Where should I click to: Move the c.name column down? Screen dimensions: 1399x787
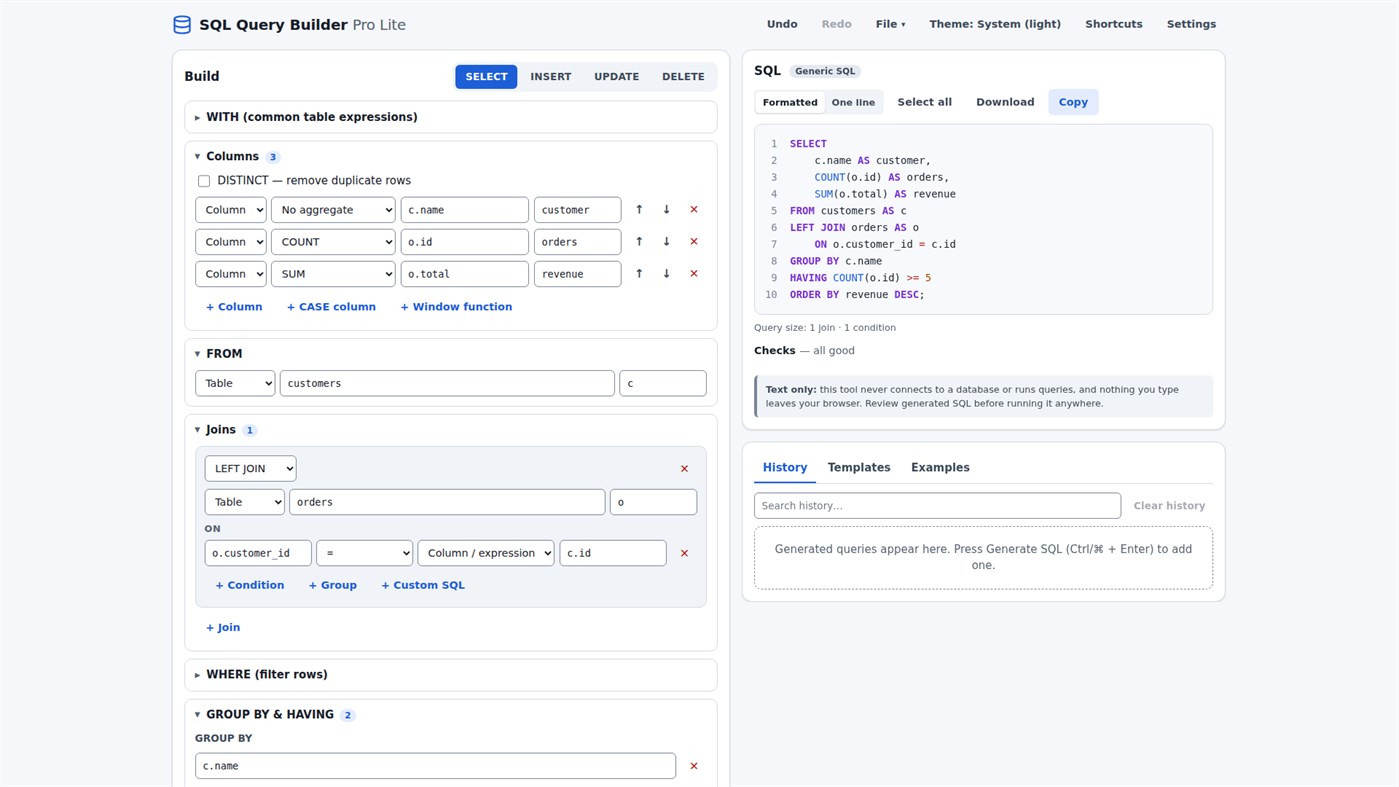(666, 210)
